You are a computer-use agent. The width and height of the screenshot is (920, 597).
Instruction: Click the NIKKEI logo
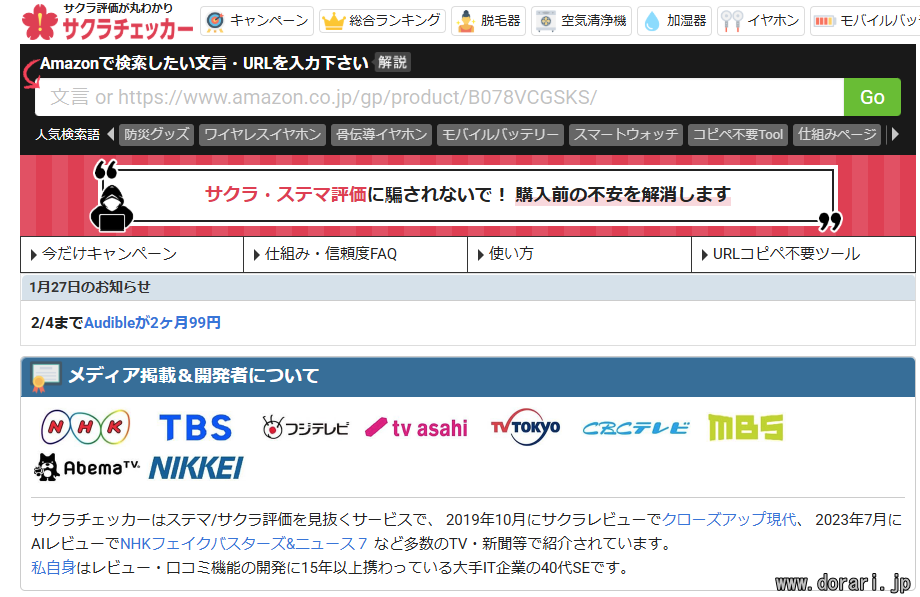point(196,468)
